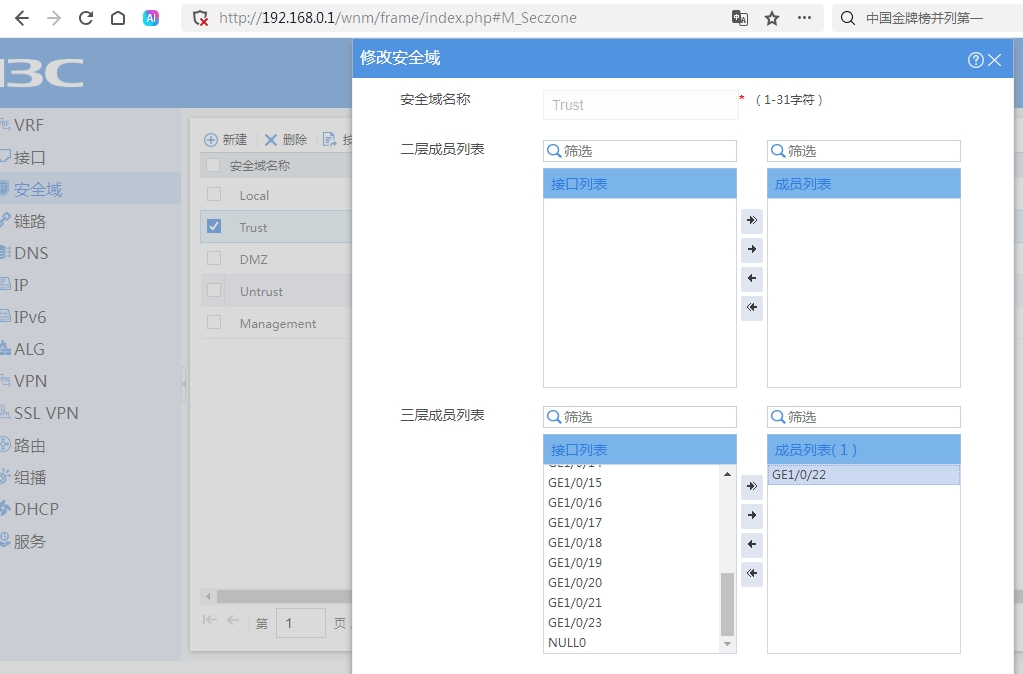This screenshot has width=1023, height=674.
Task: Remove selected layer-3 member from list
Action: point(752,544)
